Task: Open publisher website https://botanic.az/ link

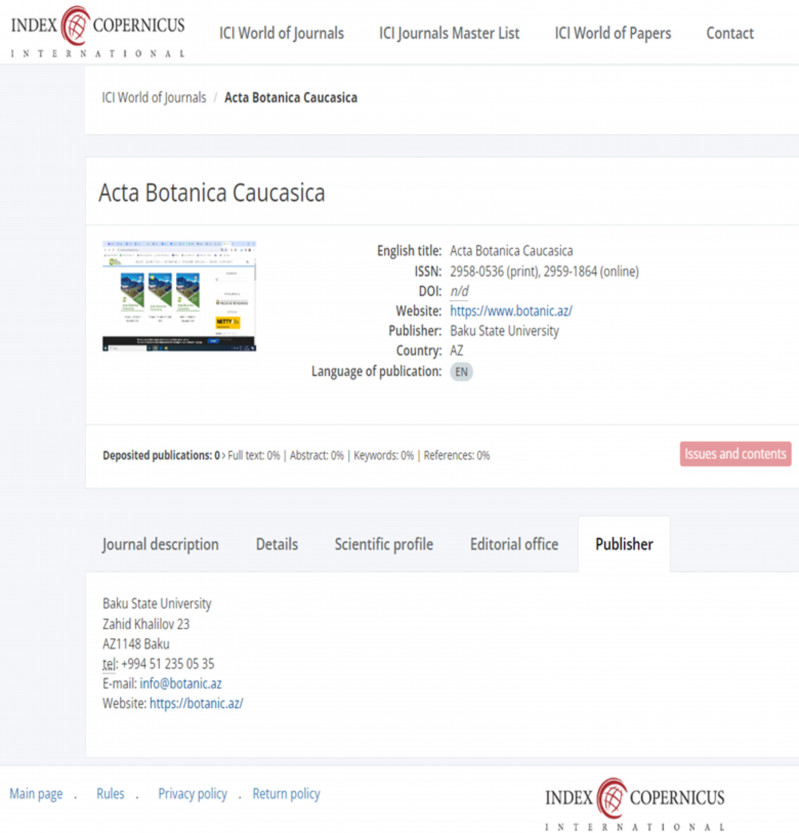Action: coord(196,703)
